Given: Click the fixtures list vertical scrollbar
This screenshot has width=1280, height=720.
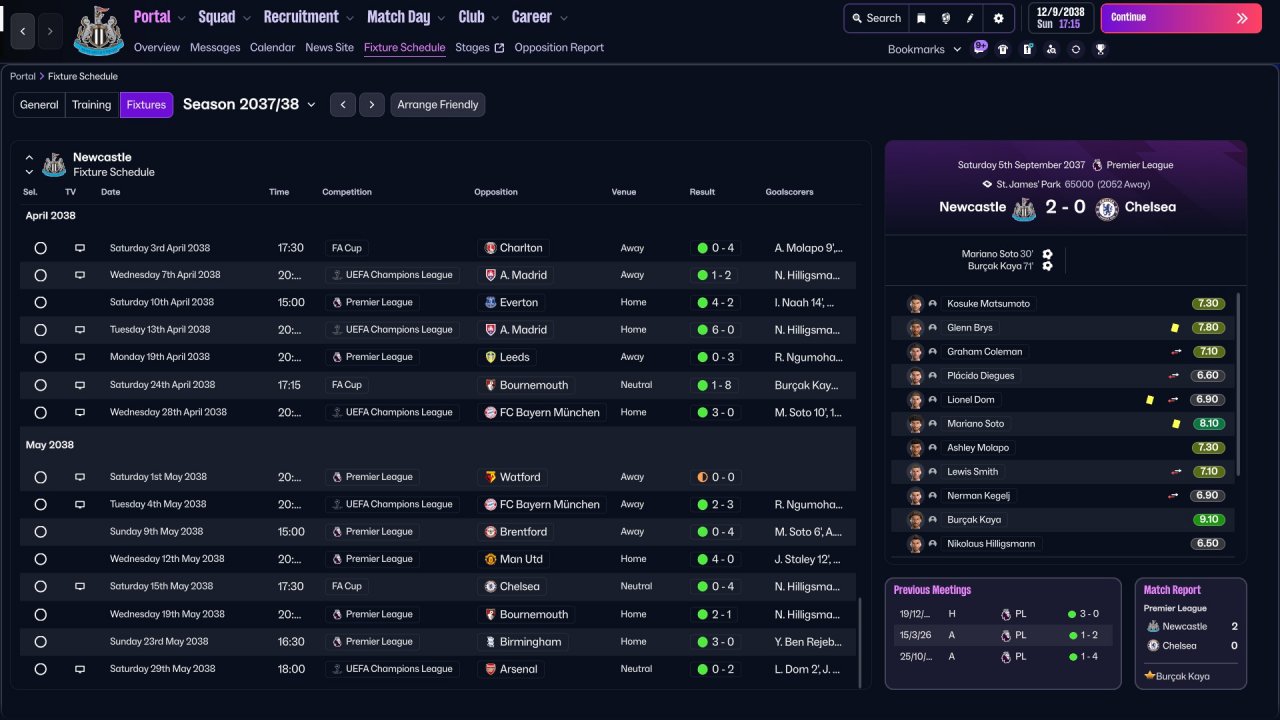Looking at the screenshot, I should 859,643.
